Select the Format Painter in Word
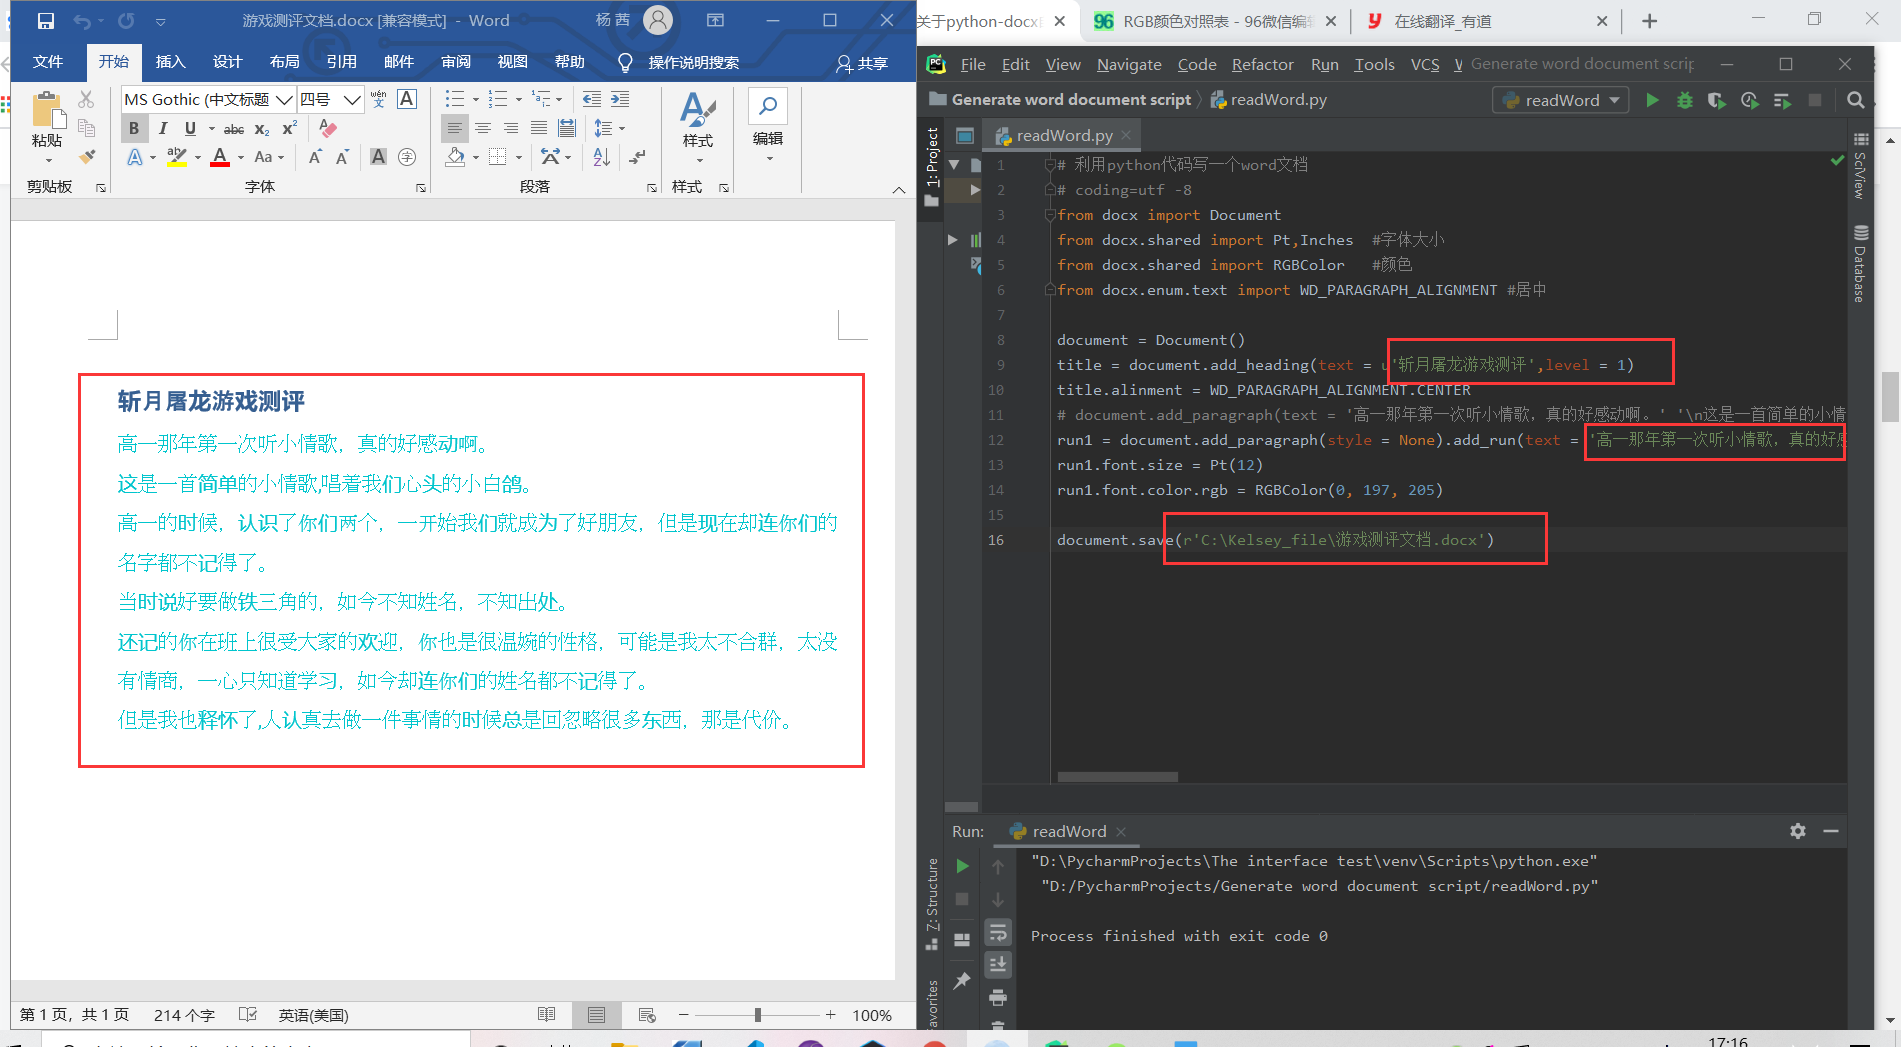Screen dimensions: 1901x1047 point(86,157)
